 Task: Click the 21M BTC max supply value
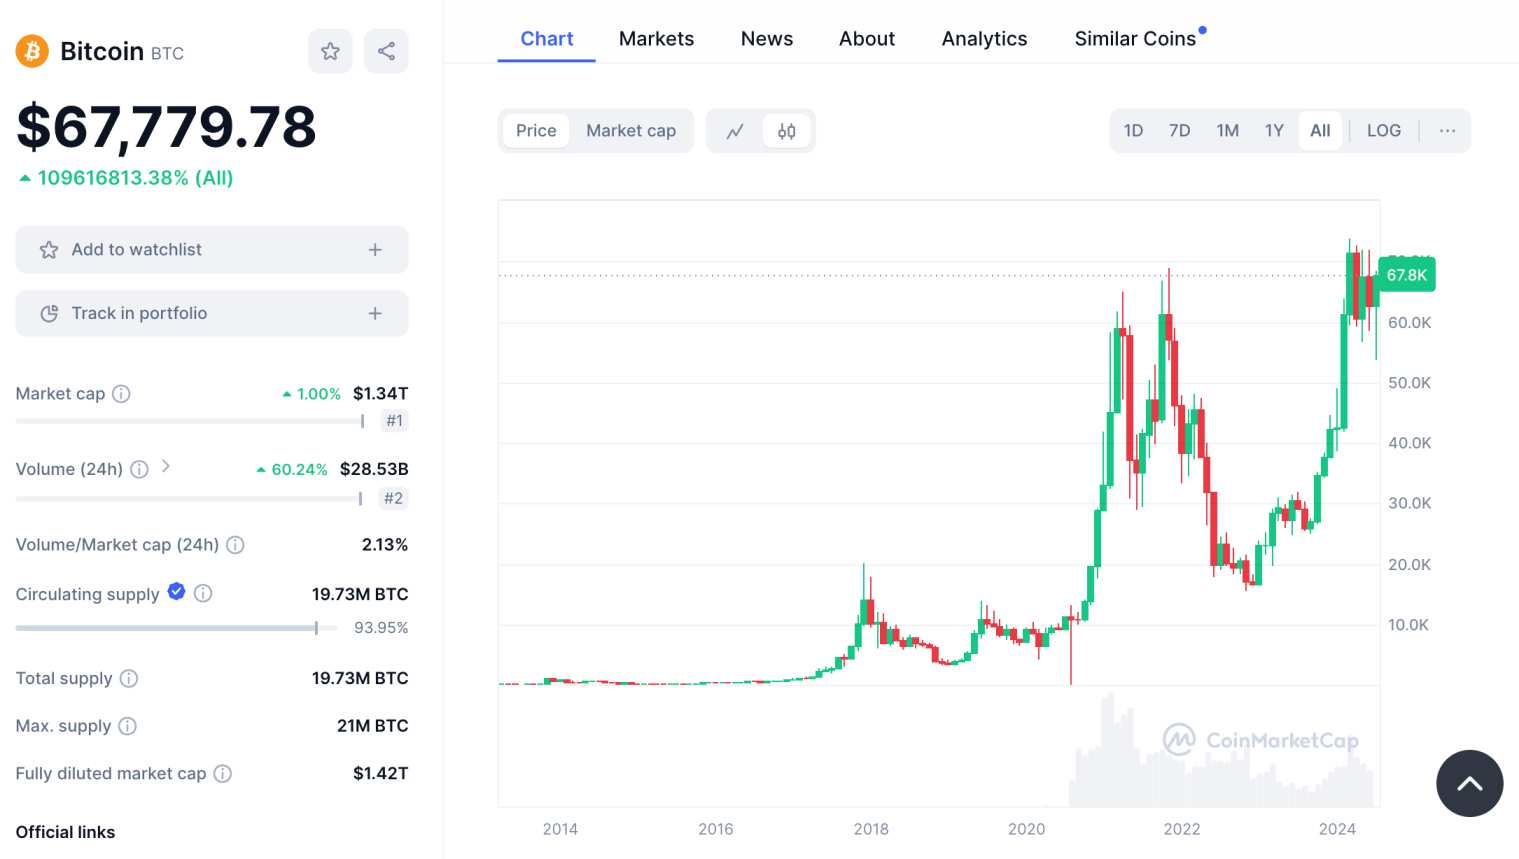pyautogui.click(x=372, y=726)
